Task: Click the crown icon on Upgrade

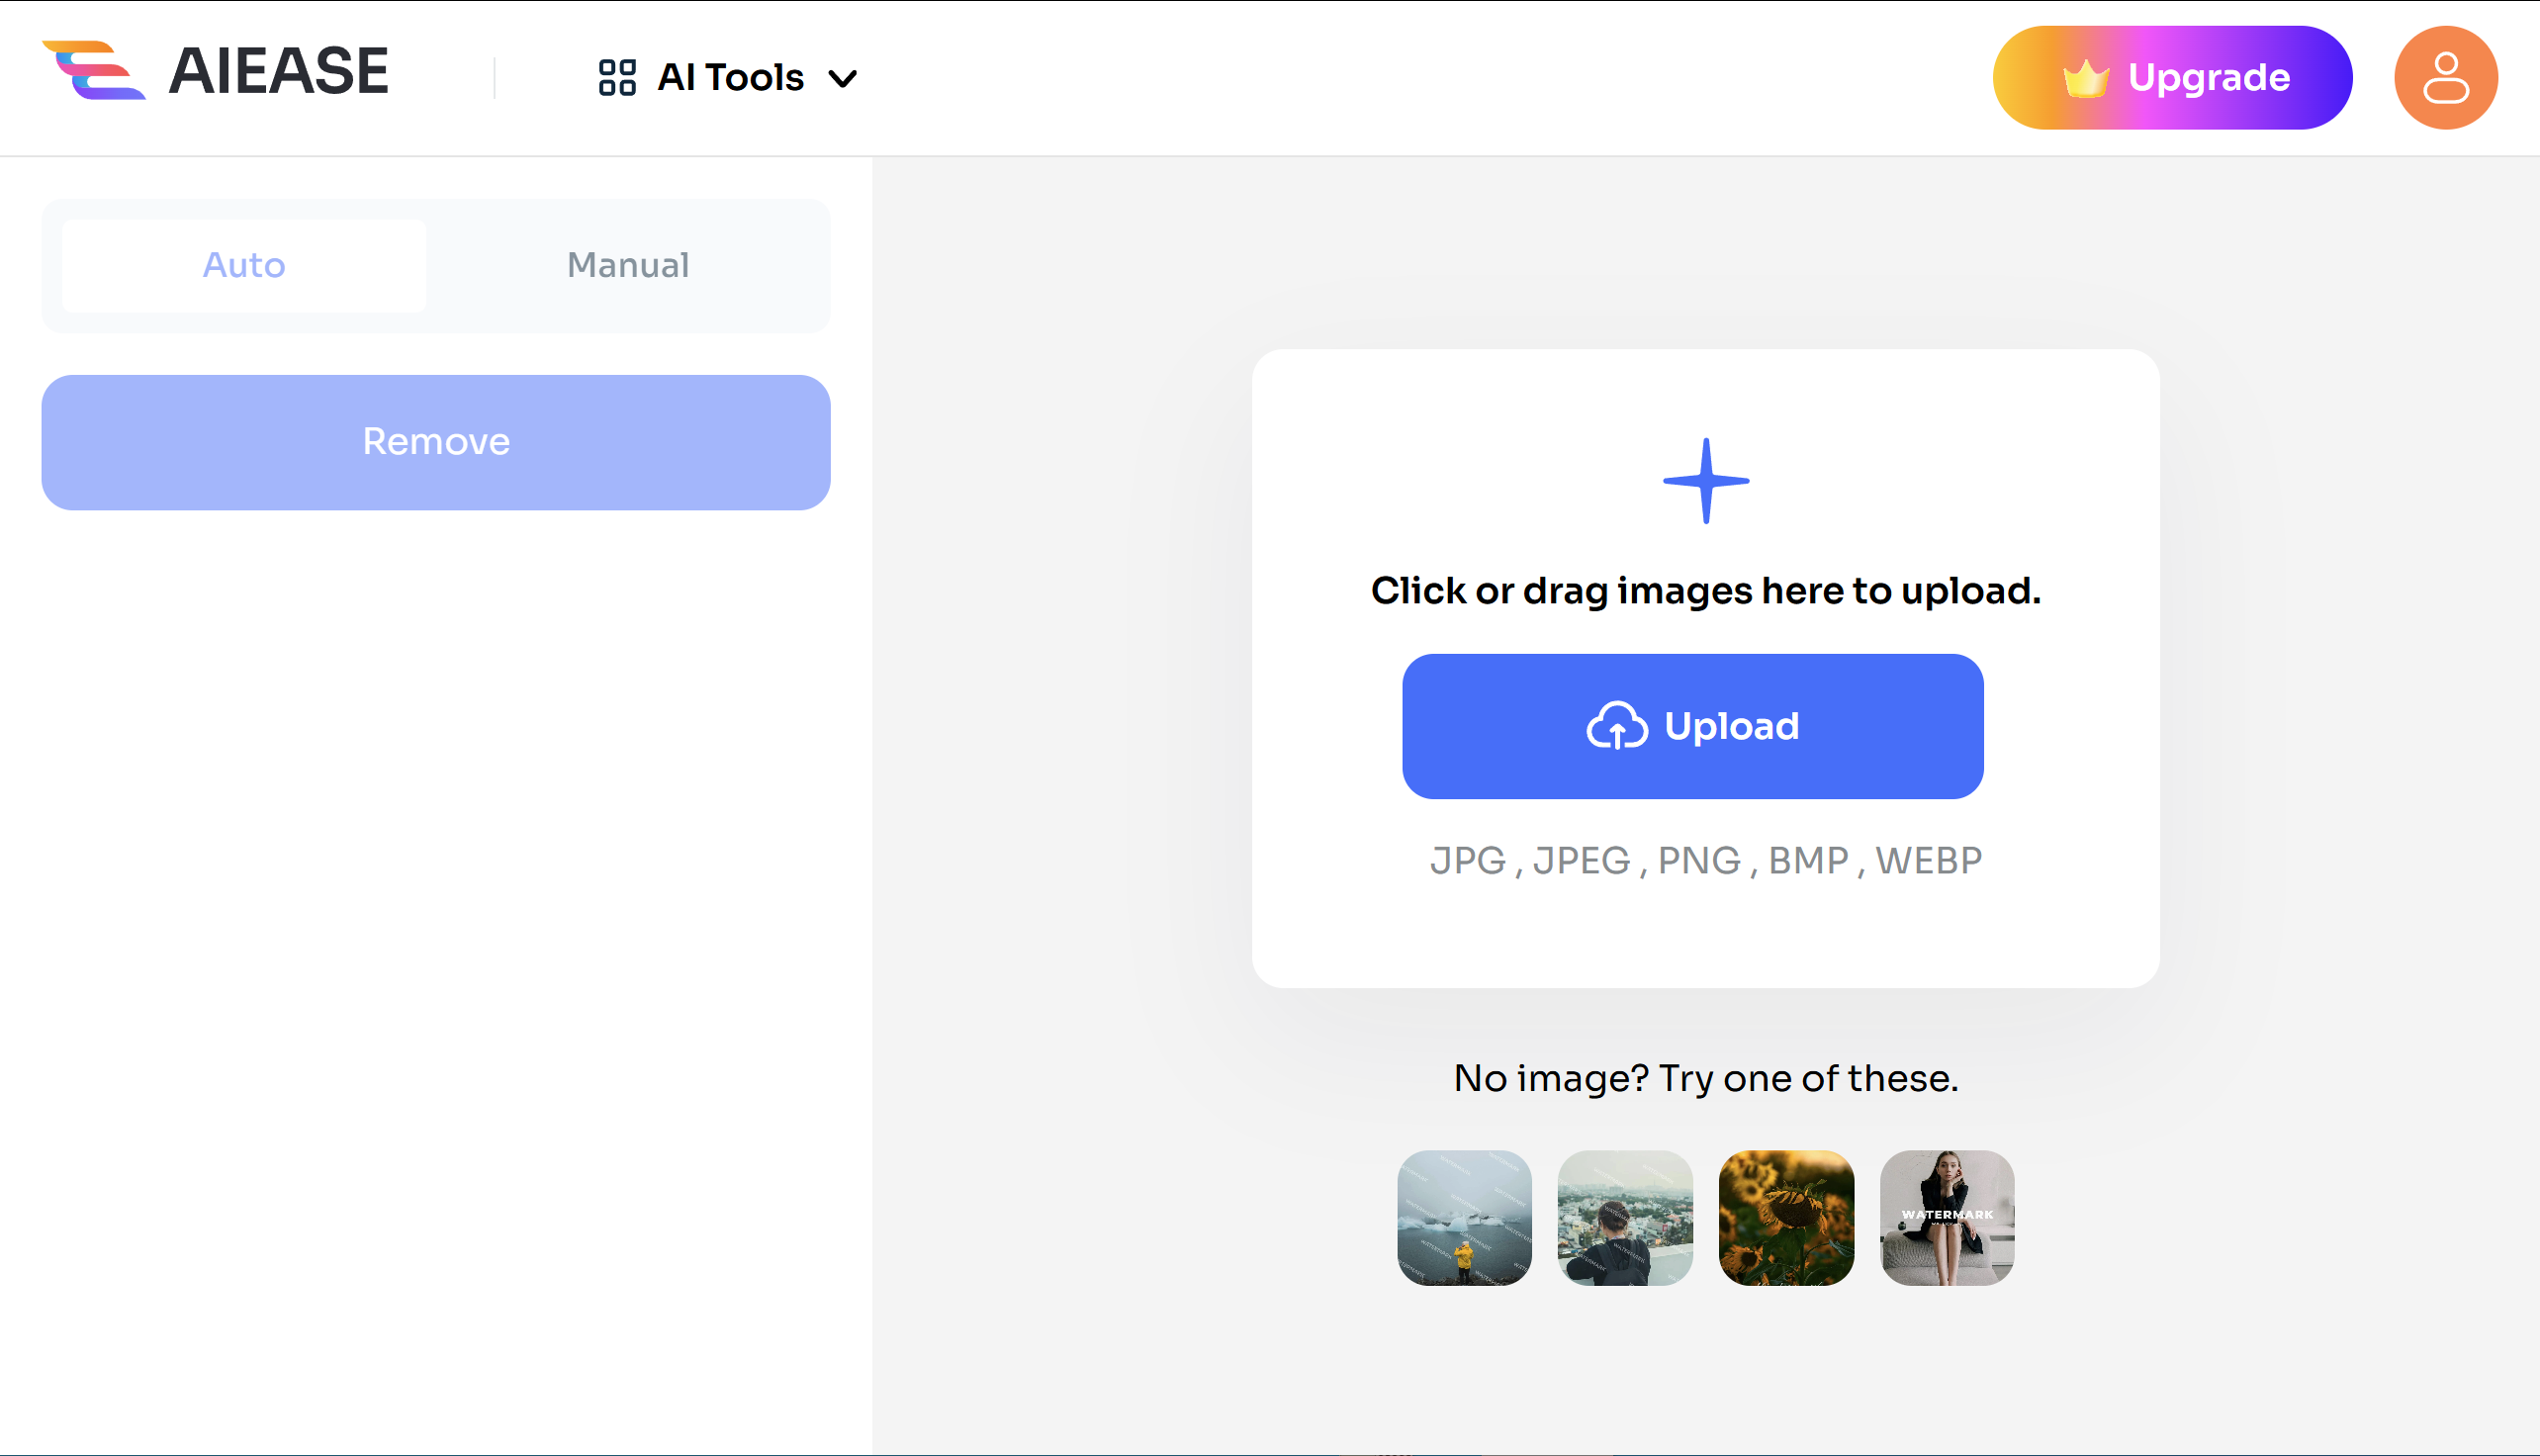Action: (2086, 78)
